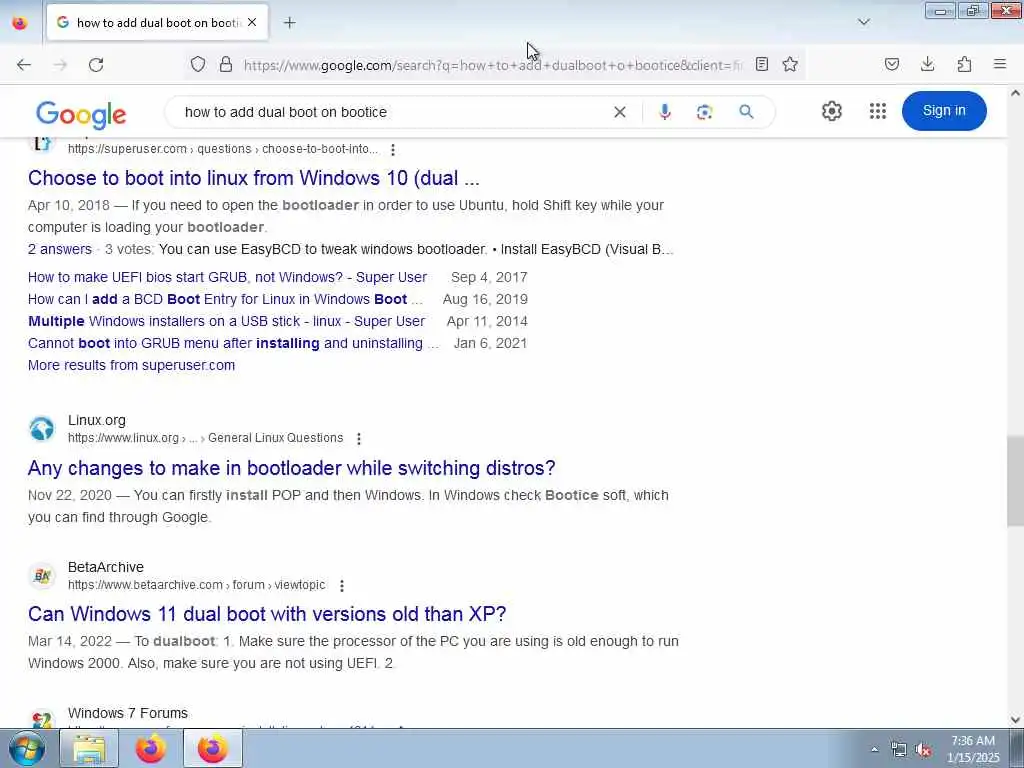Open the network tray icon
The width and height of the screenshot is (1024, 768).
click(x=899, y=750)
